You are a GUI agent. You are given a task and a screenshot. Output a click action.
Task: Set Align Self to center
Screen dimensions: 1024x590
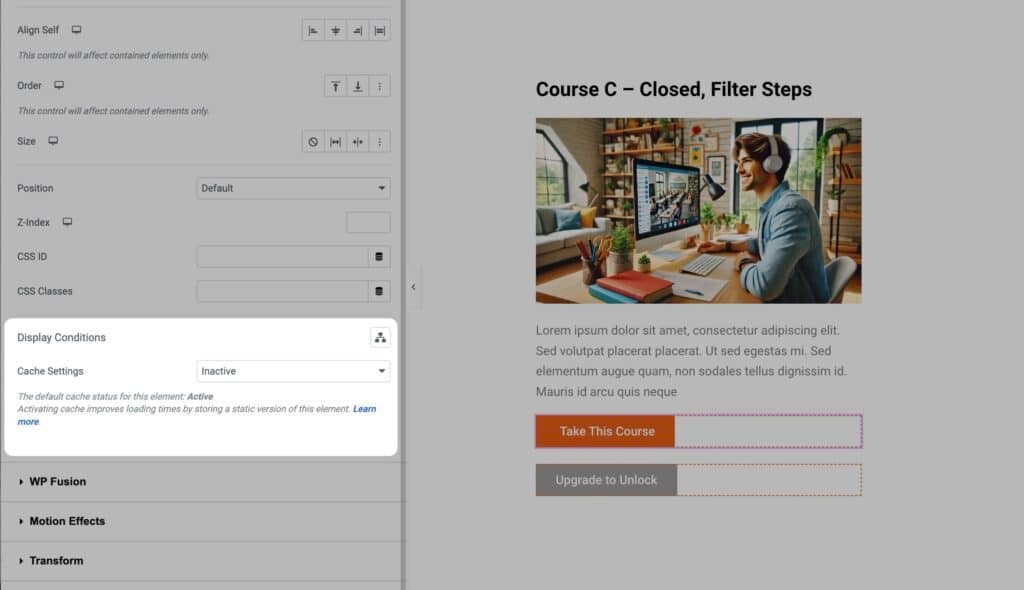click(336, 31)
